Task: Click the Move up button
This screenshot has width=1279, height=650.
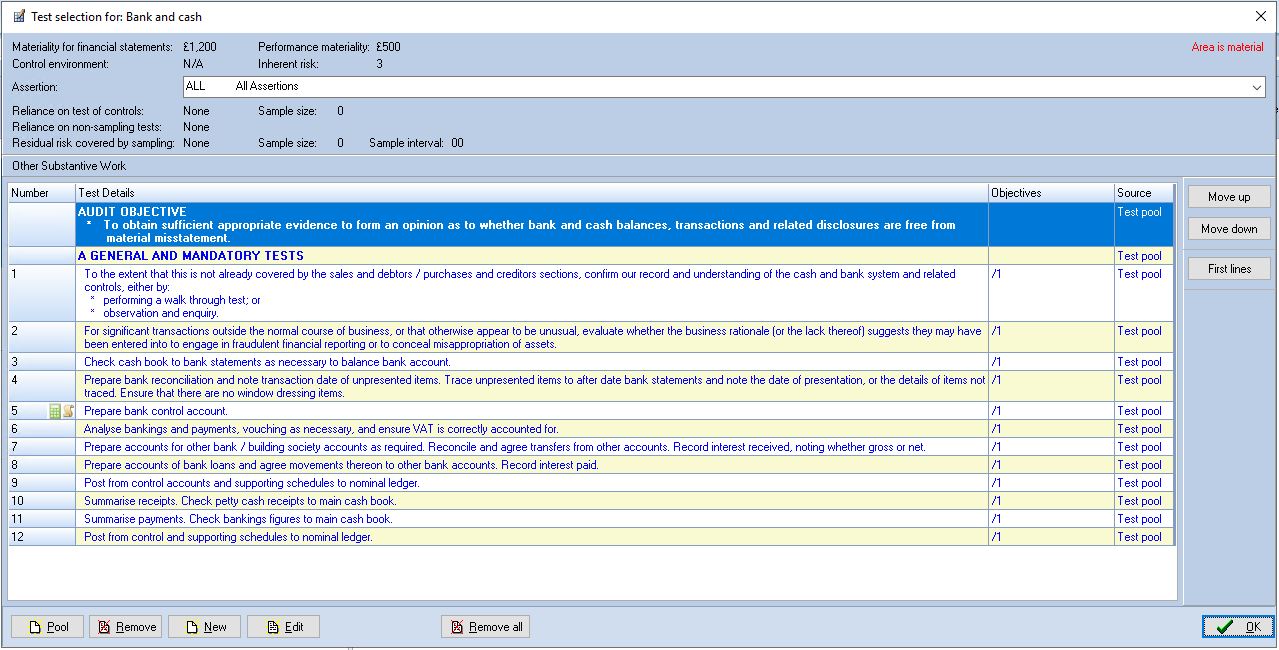Action: point(1229,197)
